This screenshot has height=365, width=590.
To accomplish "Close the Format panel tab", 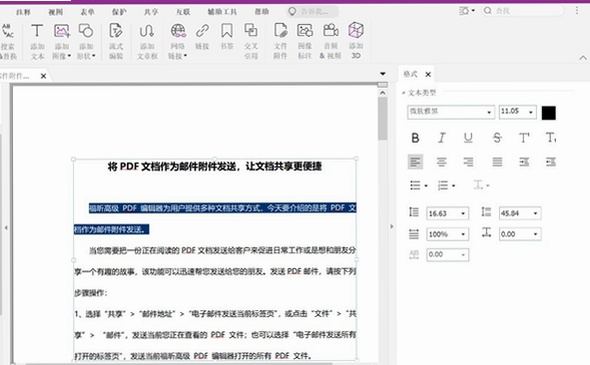I will (428, 75).
